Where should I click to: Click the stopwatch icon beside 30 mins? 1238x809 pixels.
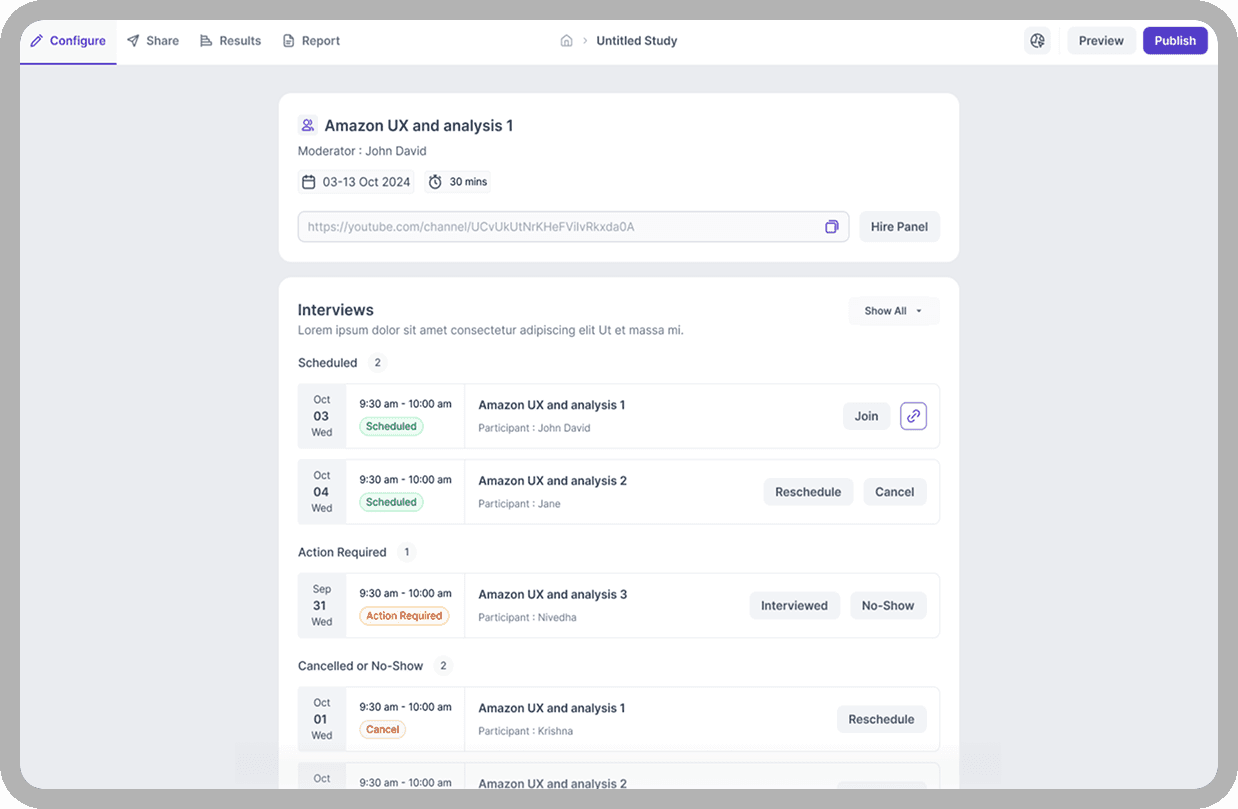(435, 182)
